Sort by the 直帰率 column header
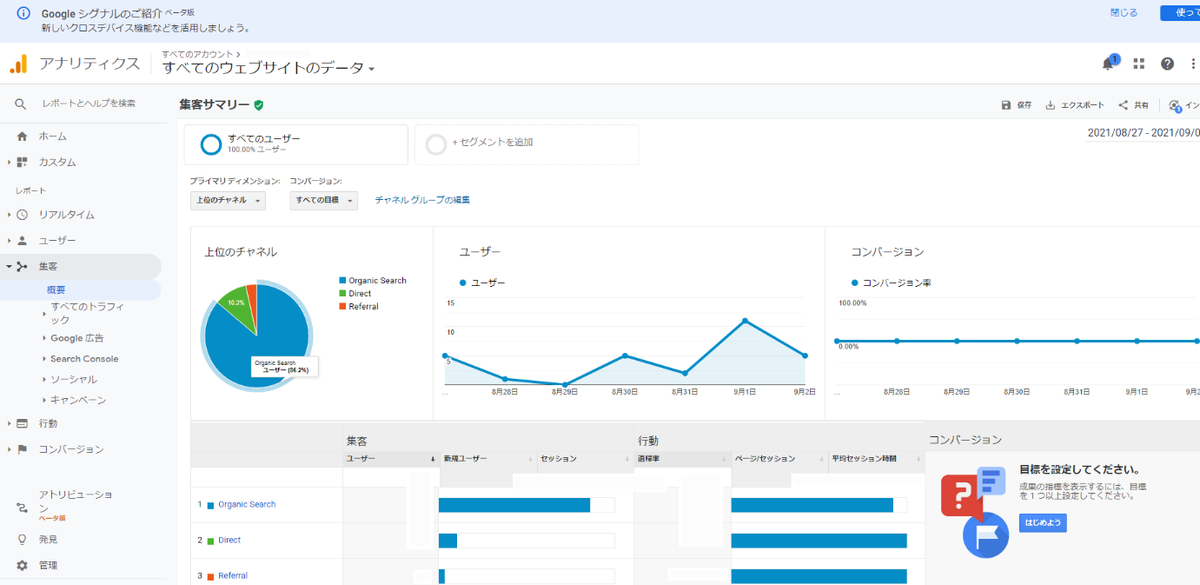 682,459
